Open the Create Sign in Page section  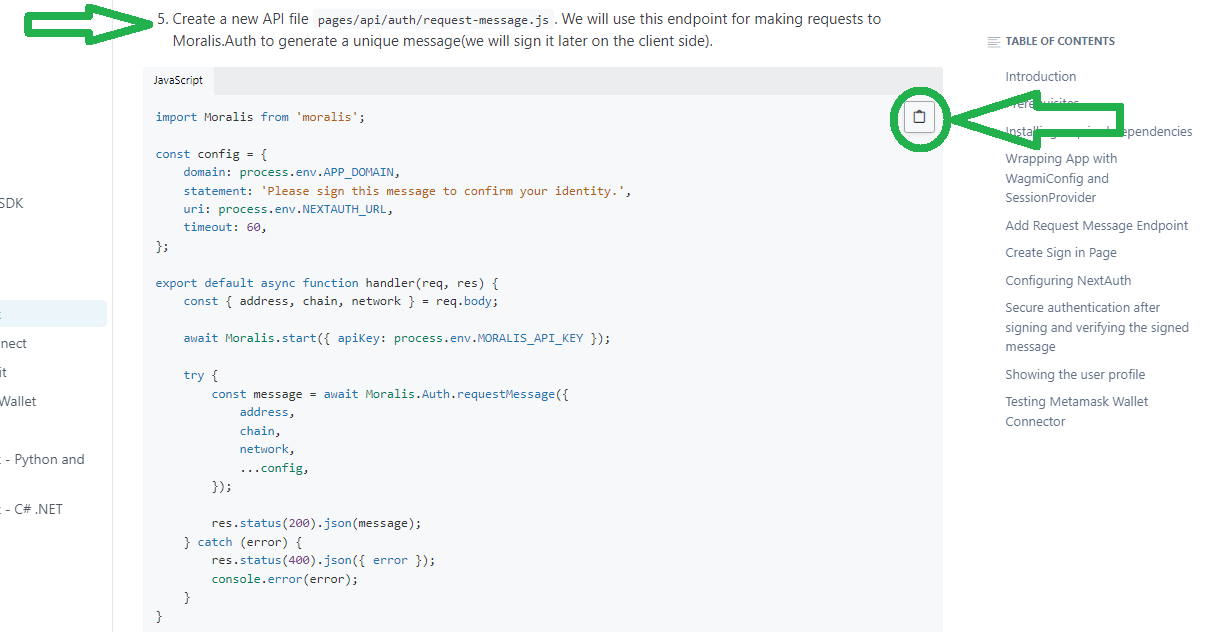1061,253
